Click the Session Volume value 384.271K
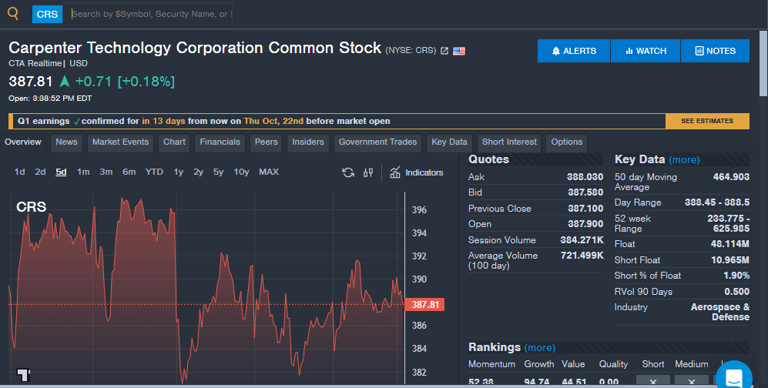This screenshot has height=388, width=768. (x=582, y=240)
